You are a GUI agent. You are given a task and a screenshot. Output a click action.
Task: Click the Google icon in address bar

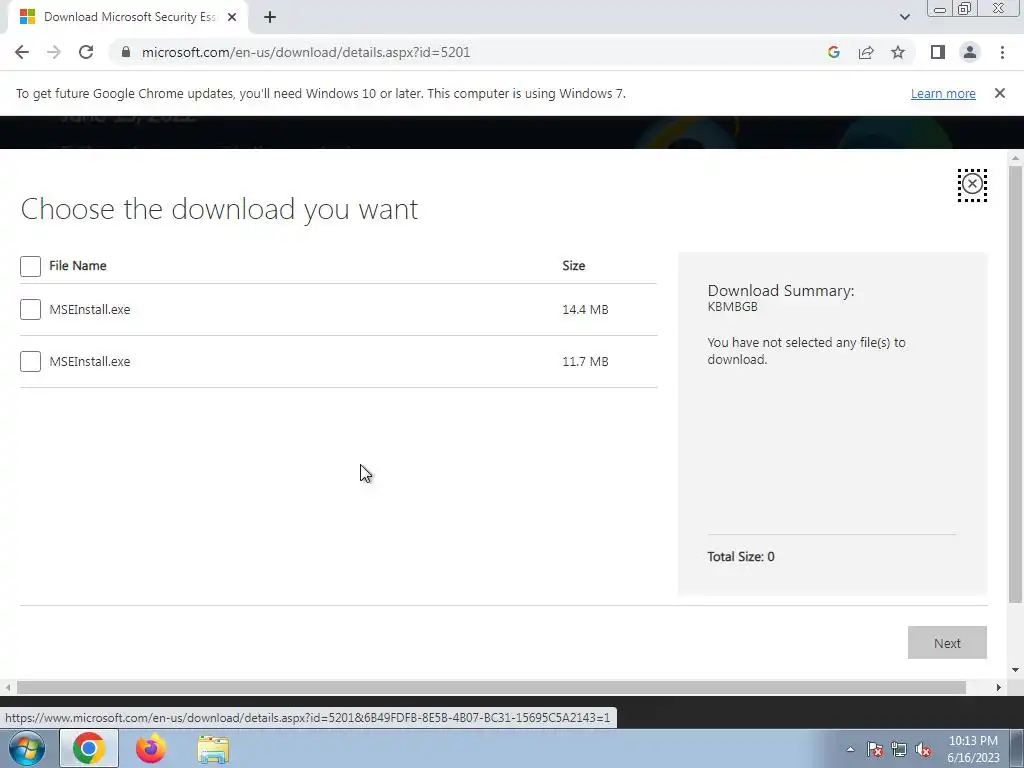pos(833,52)
